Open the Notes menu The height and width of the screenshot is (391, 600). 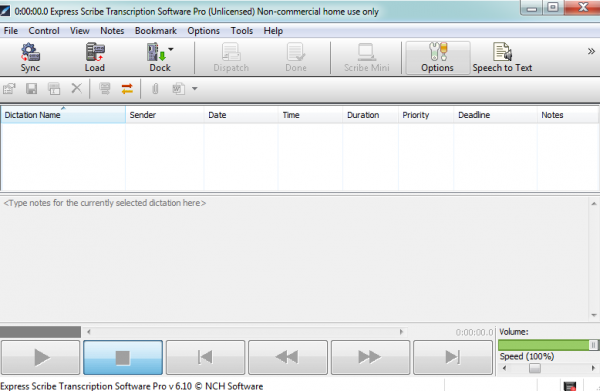[112, 31]
